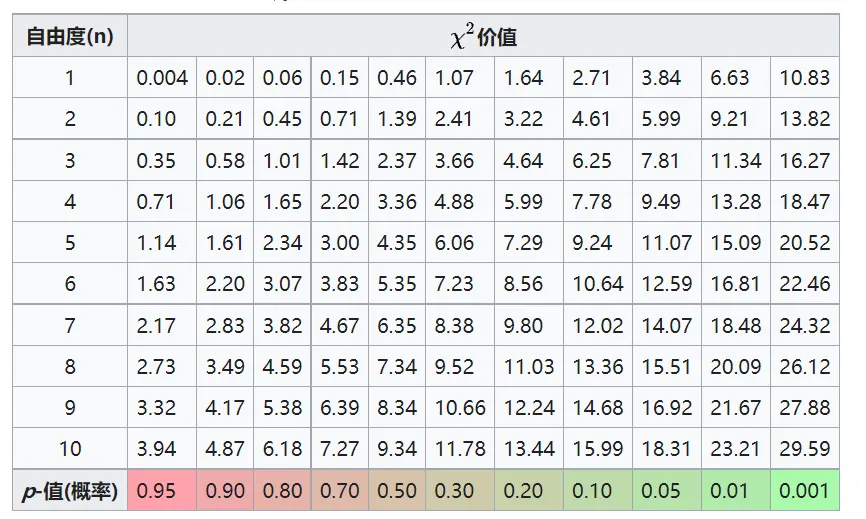Image resolution: width=866 pixels, height=519 pixels.
Task: Click the green 0.001 p-value cell
Action: pyautogui.click(x=805, y=491)
